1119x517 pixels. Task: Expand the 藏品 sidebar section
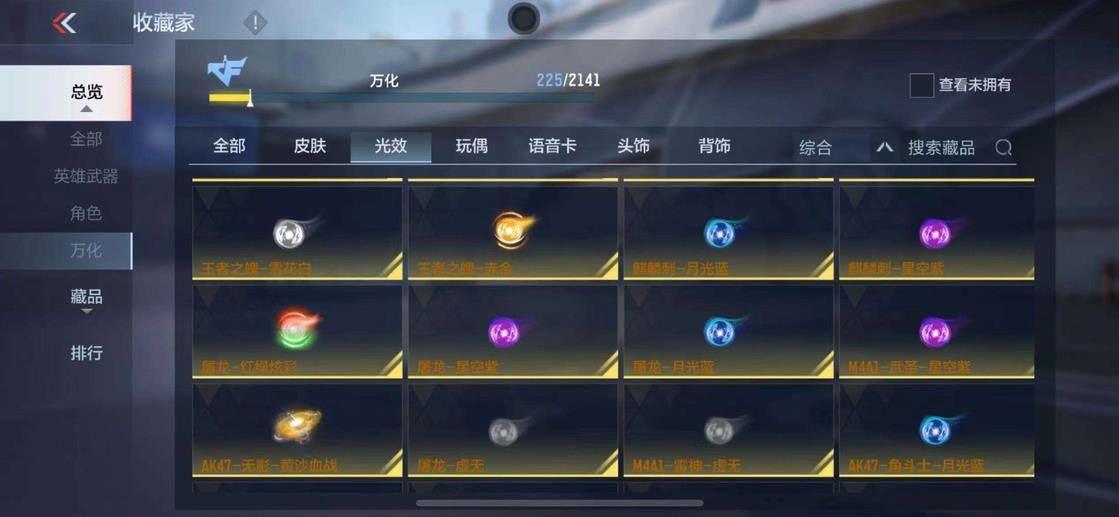tap(86, 301)
